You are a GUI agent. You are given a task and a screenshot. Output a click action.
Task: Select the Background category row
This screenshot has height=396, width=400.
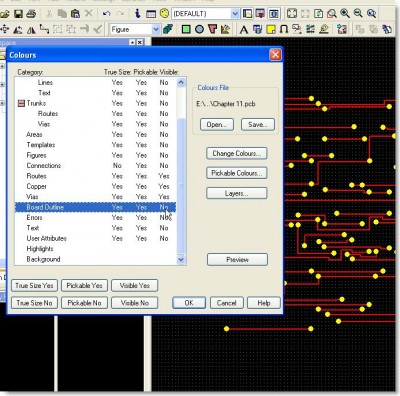[96, 259]
